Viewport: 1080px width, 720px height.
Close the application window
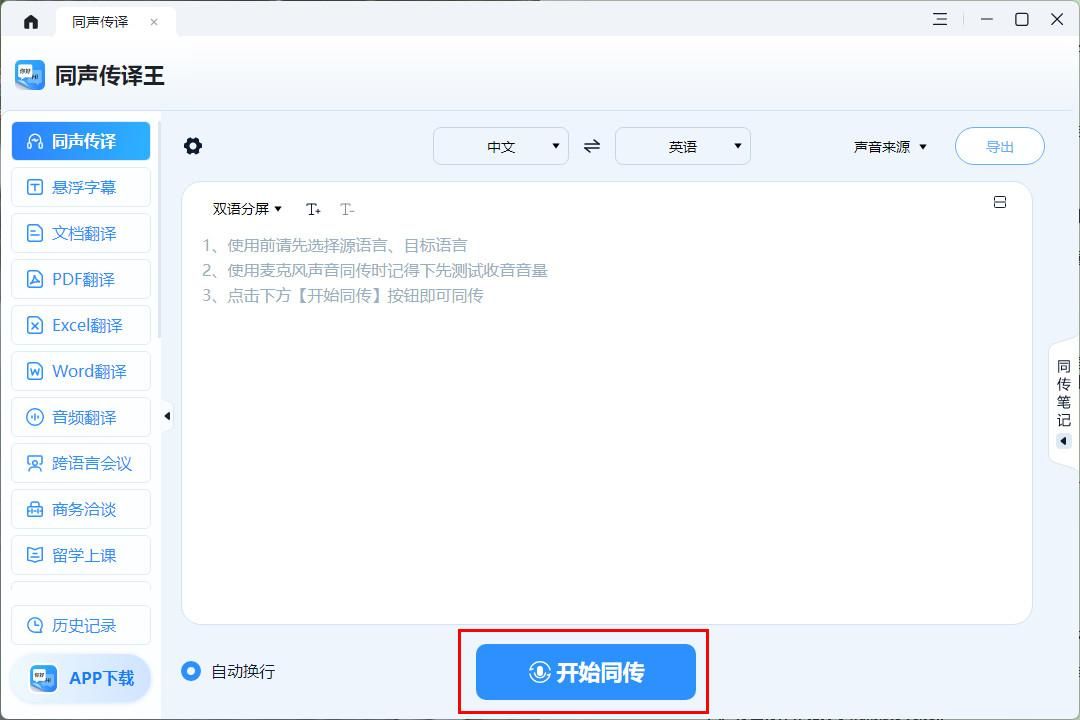[1057, 19]
